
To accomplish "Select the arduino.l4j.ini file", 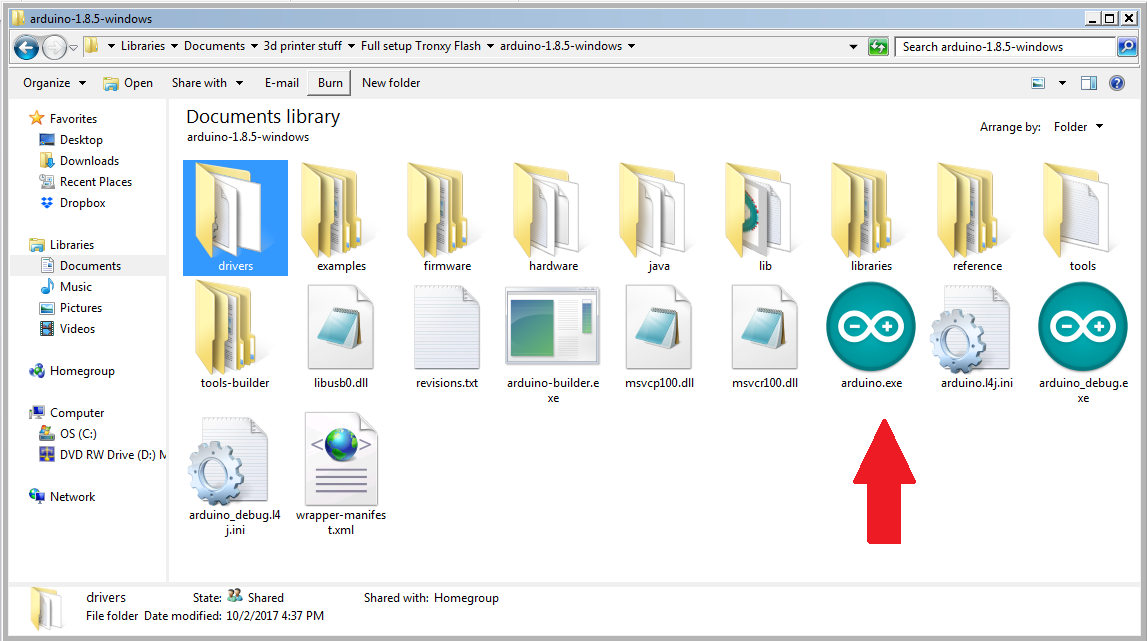I will (x=977, y=337).
